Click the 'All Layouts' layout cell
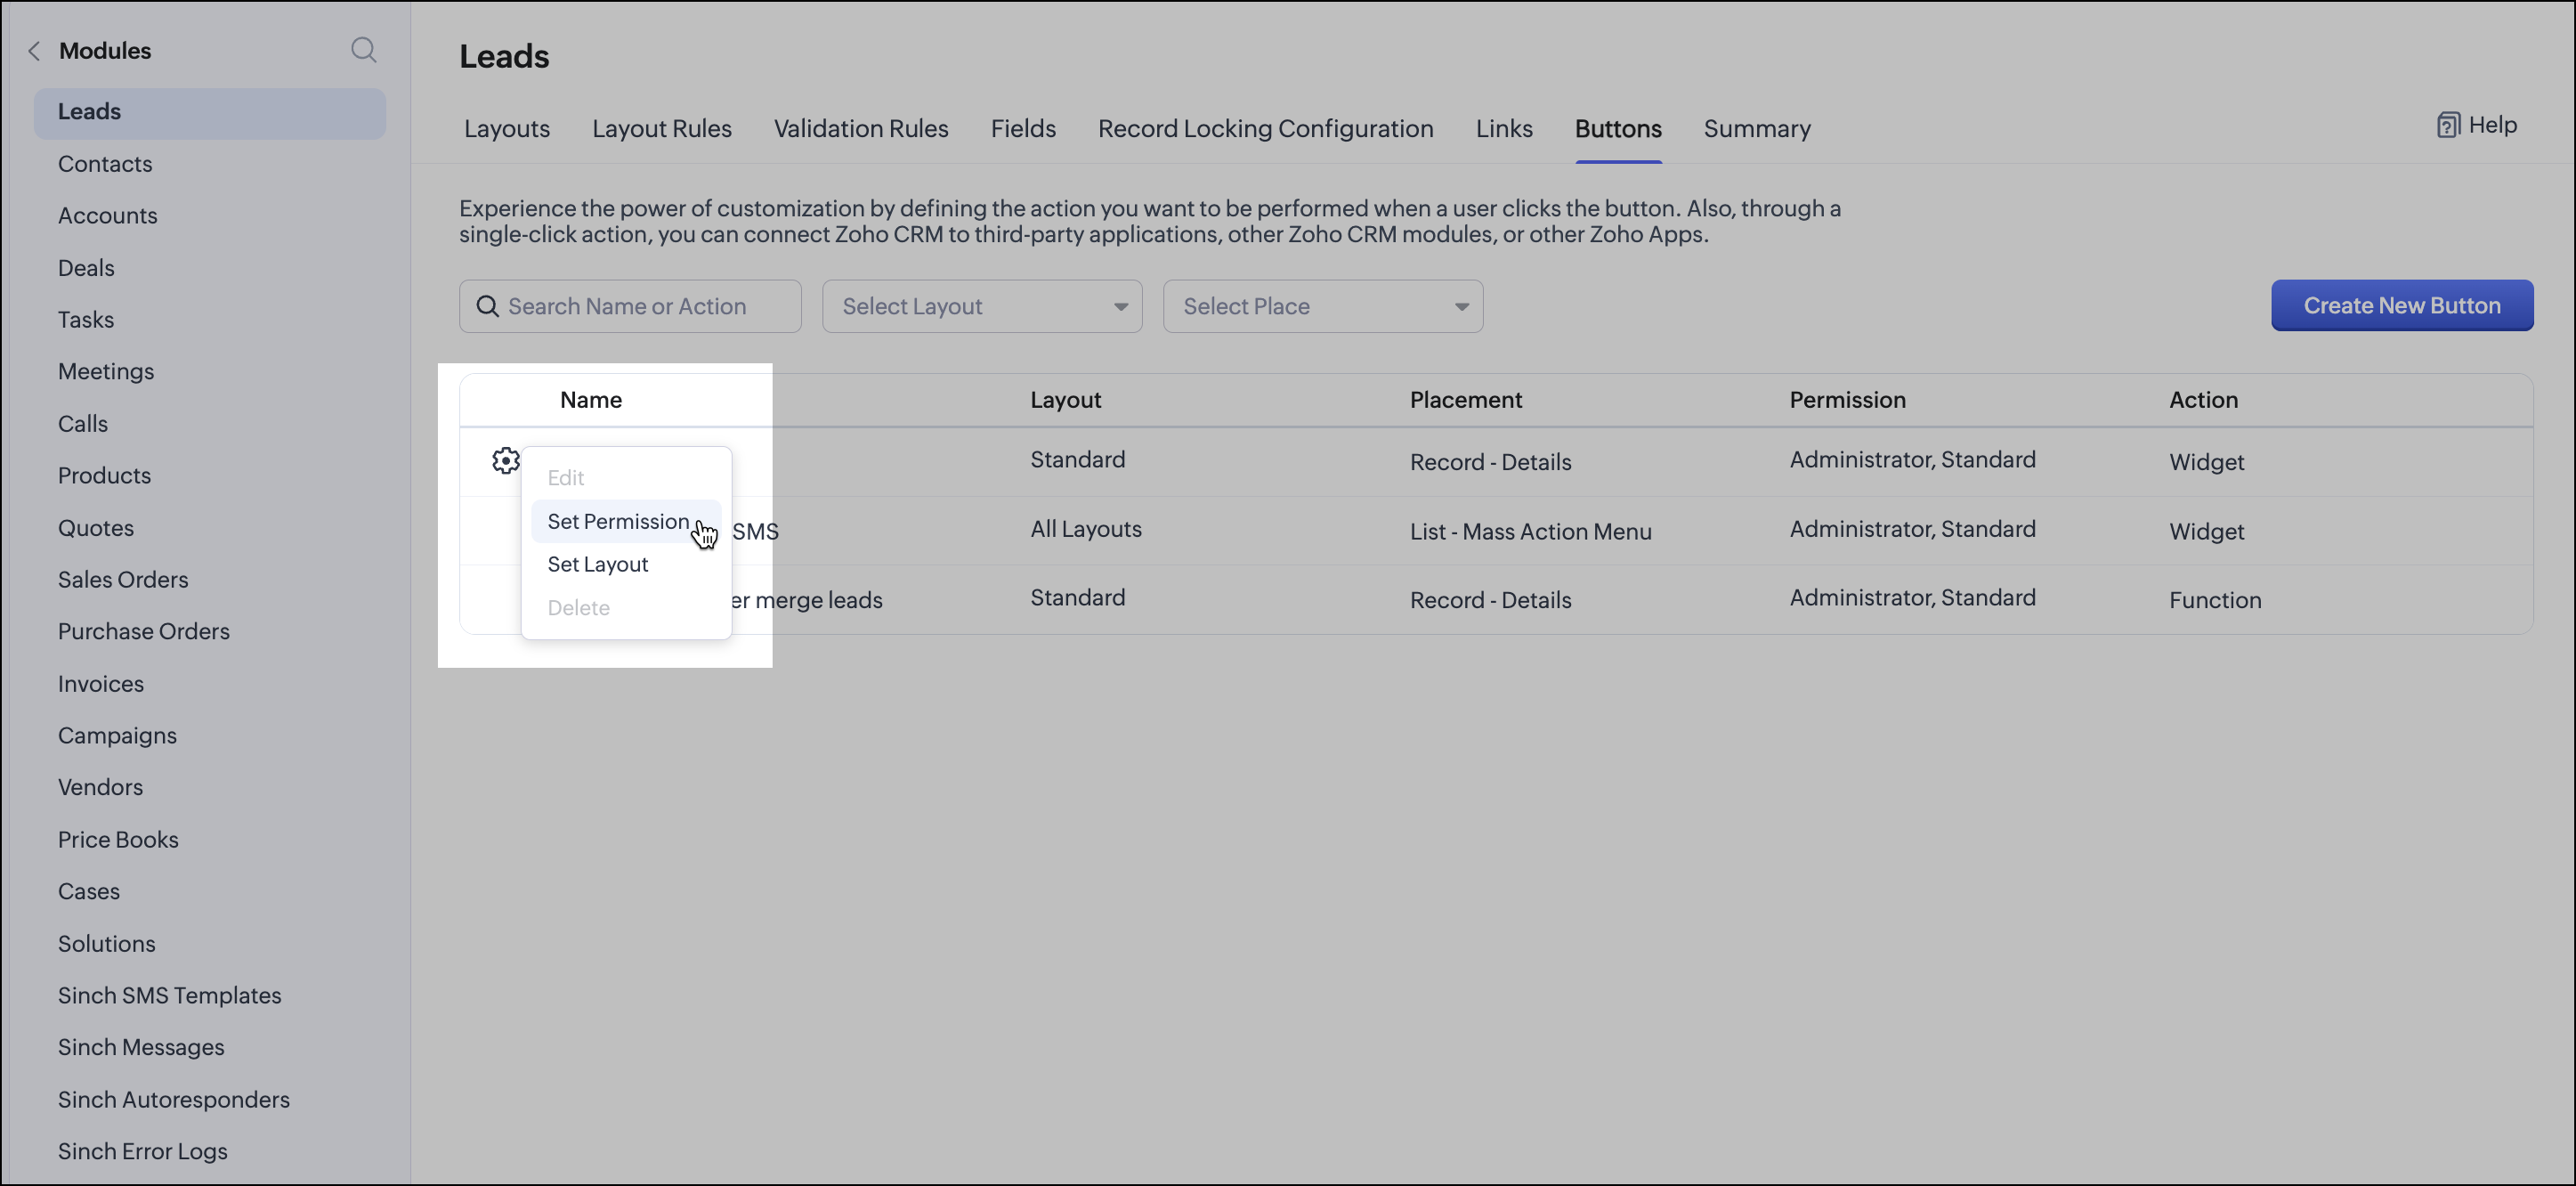The width and height of the screenshot is (2576, 1186). coord(1086,529)
